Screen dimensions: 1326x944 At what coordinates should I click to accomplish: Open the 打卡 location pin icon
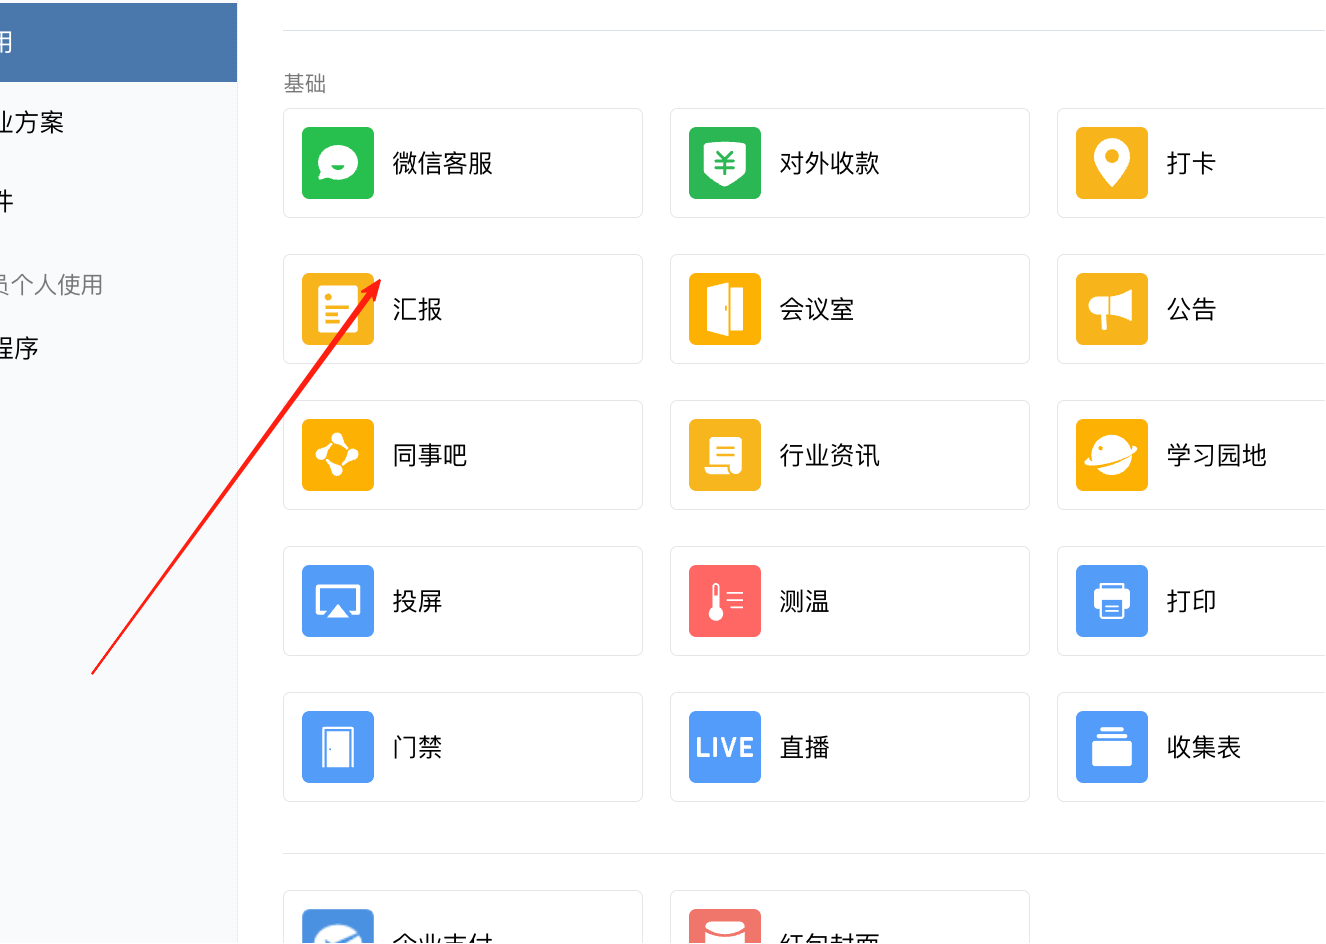point(1112,163)
